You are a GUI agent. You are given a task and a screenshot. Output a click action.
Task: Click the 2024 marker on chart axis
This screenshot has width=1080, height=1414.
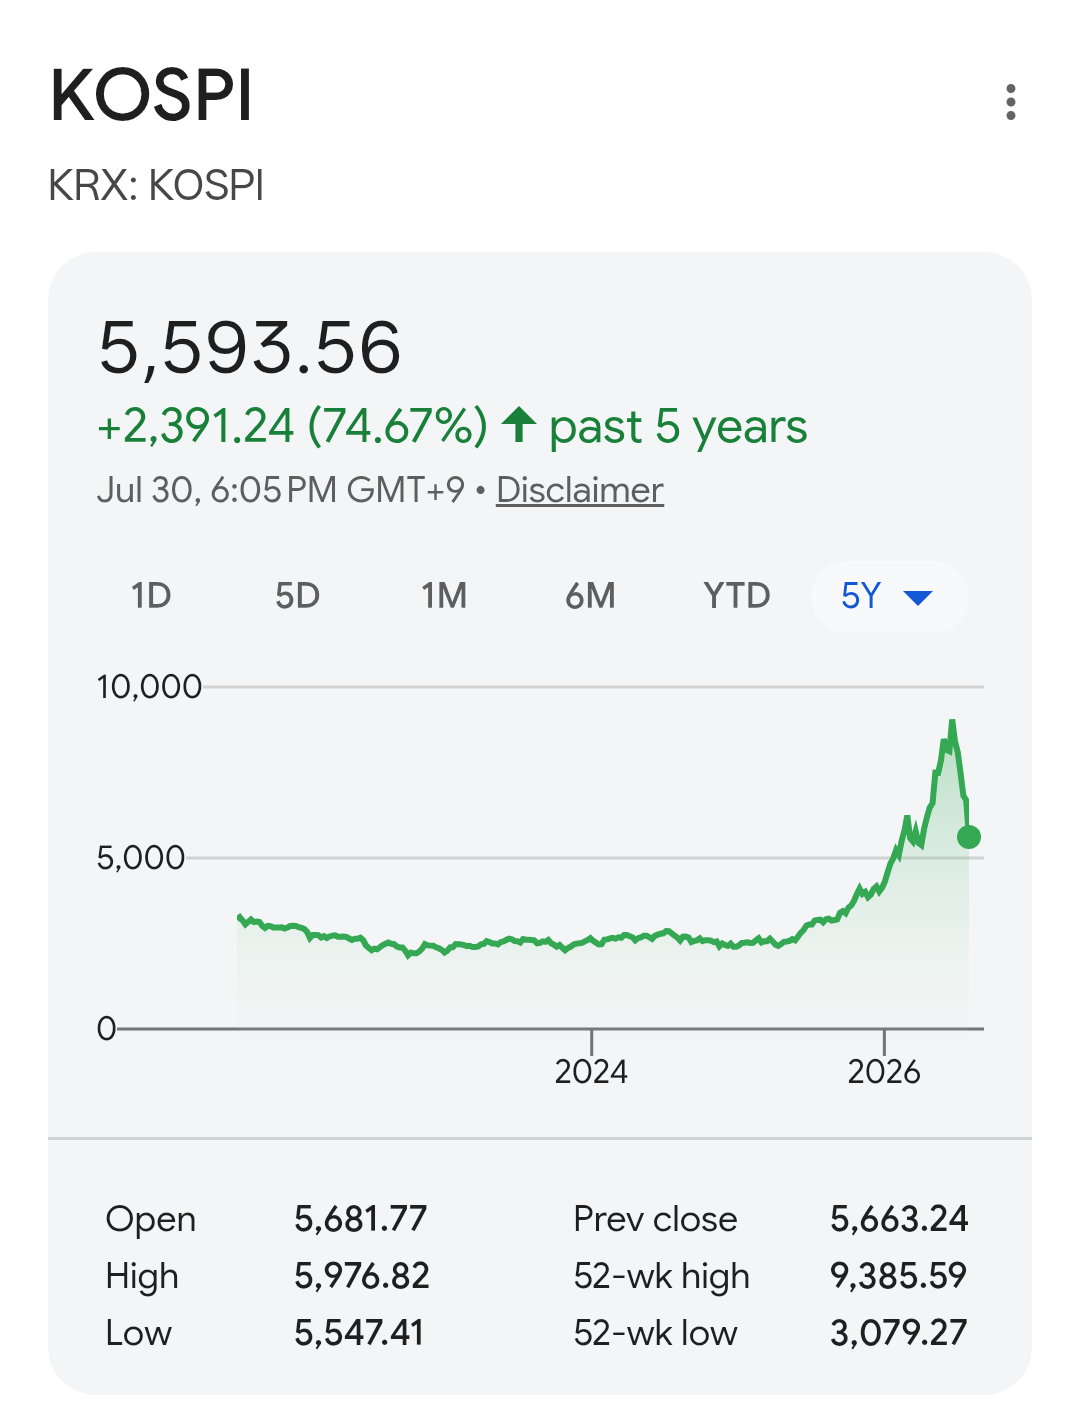click(591, 1072)
